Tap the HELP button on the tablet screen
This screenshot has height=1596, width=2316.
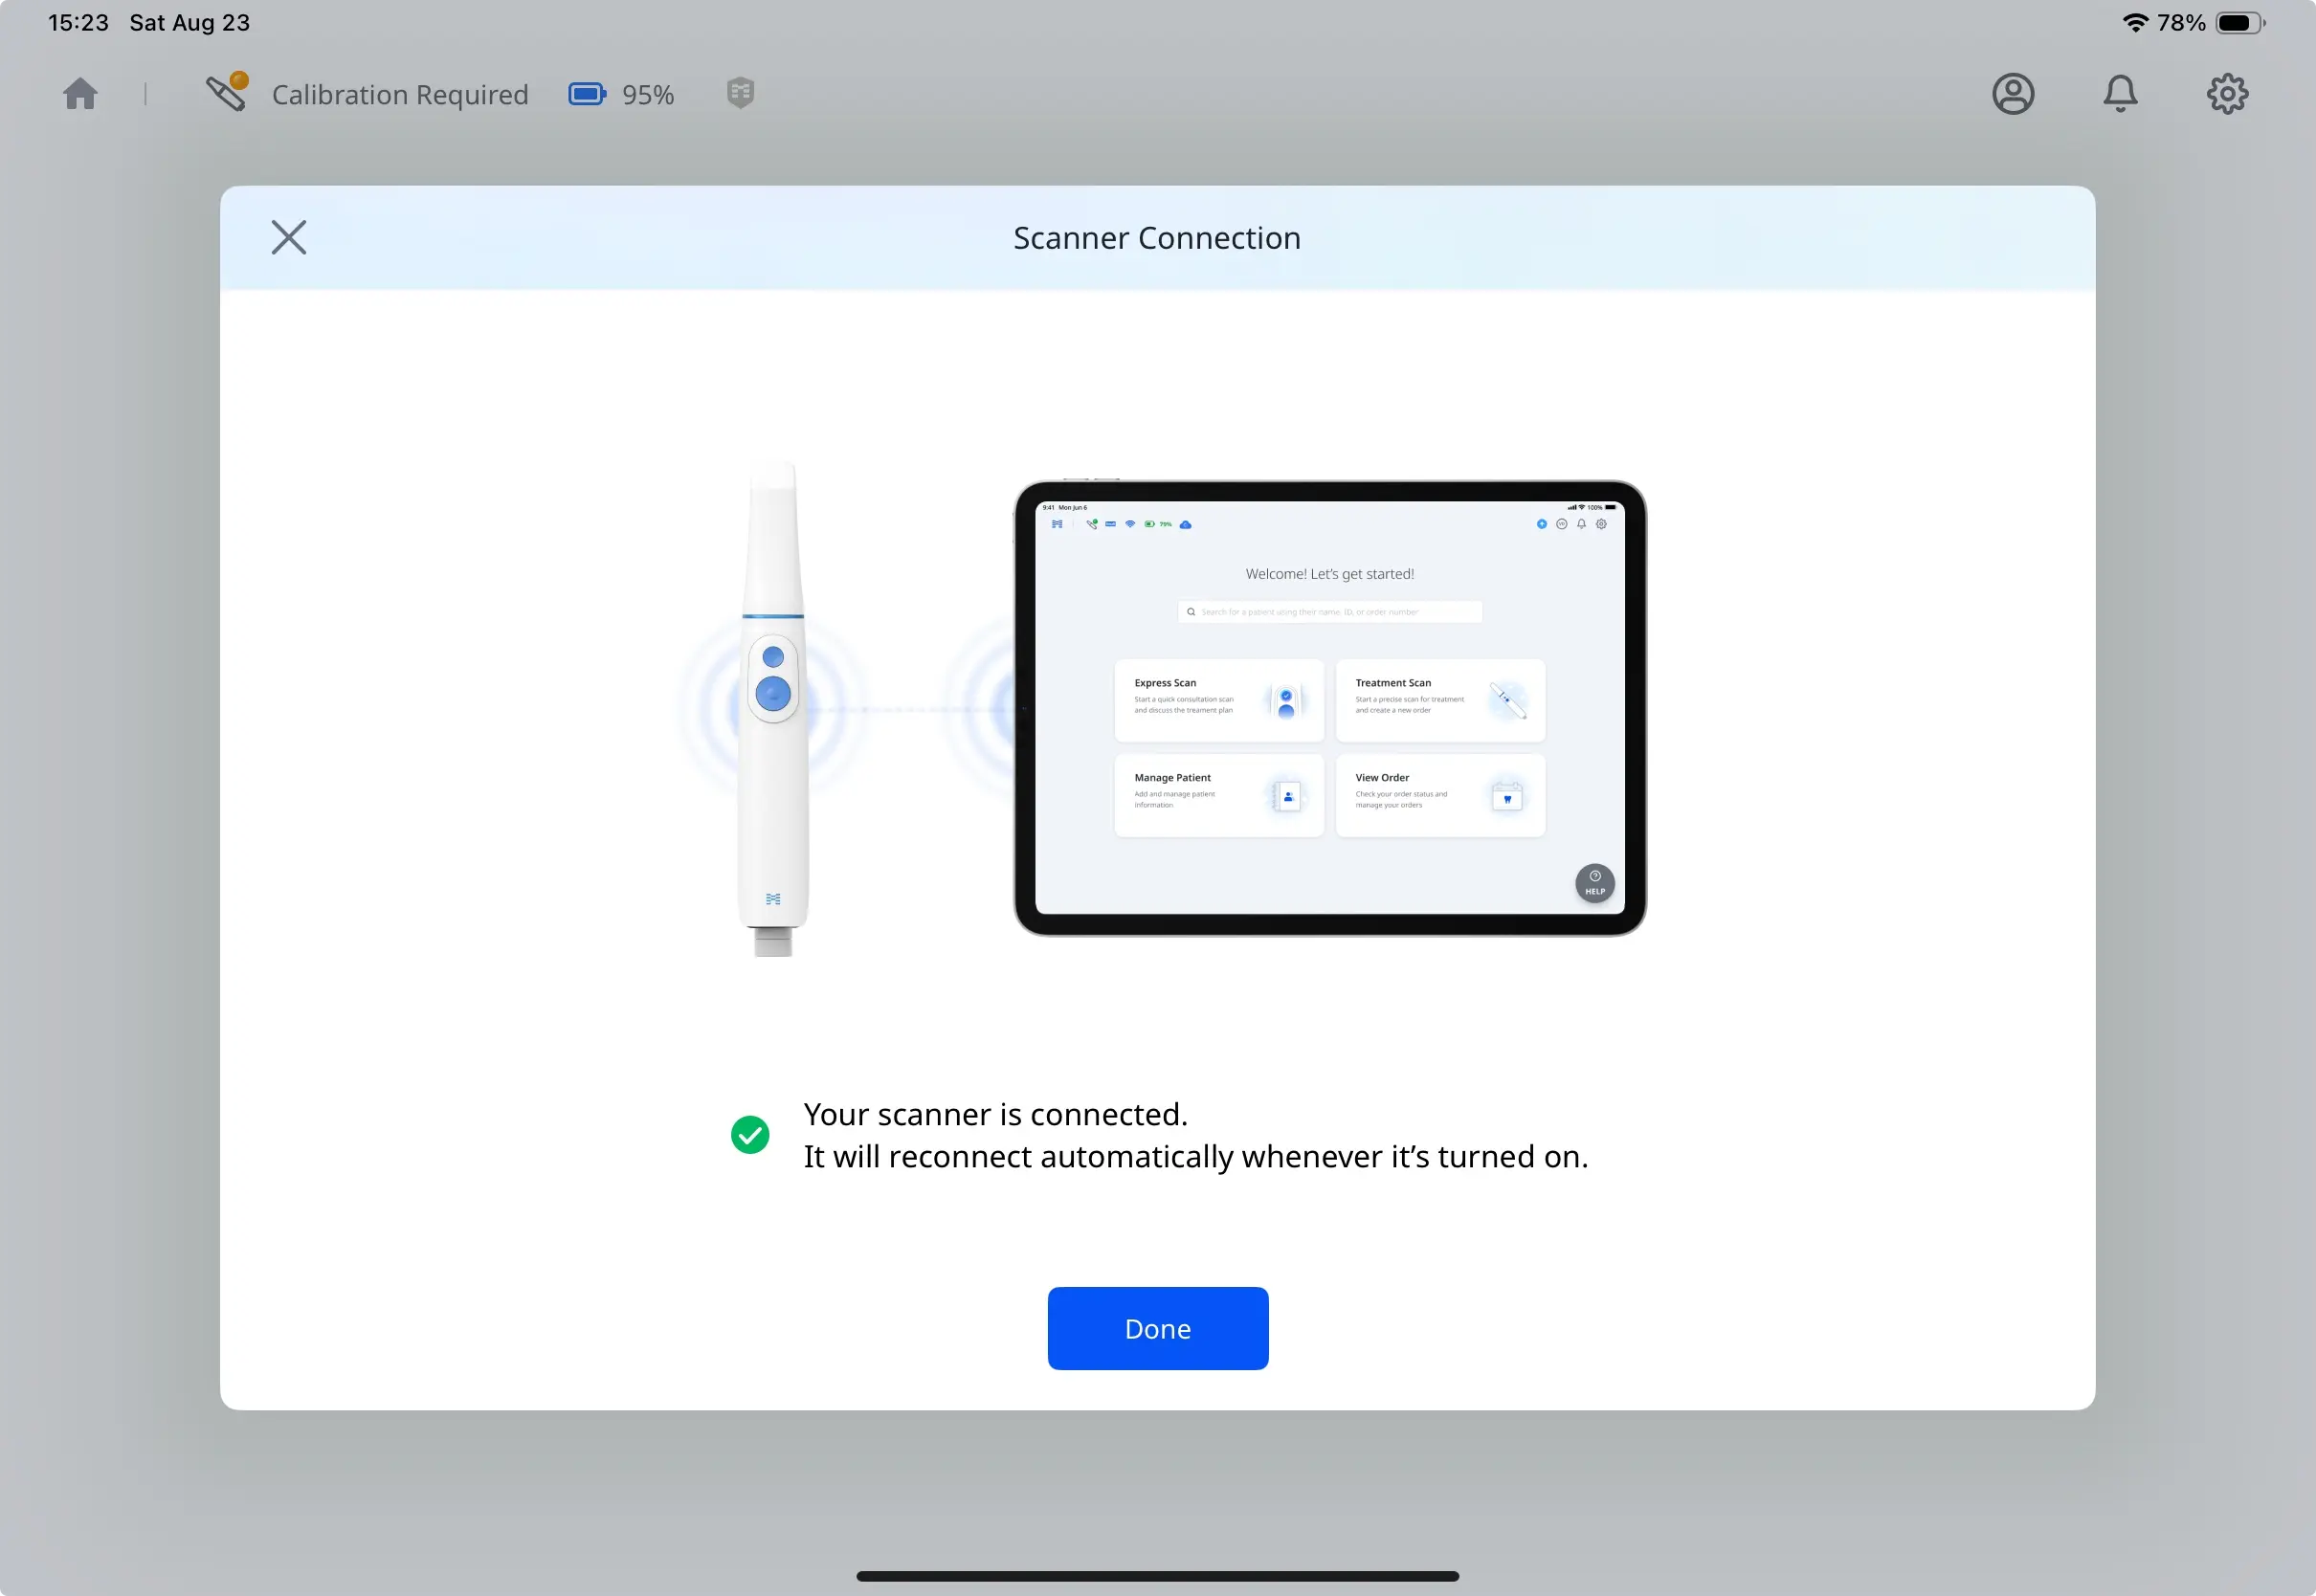pyautogui.click(x=1594, y=884)
